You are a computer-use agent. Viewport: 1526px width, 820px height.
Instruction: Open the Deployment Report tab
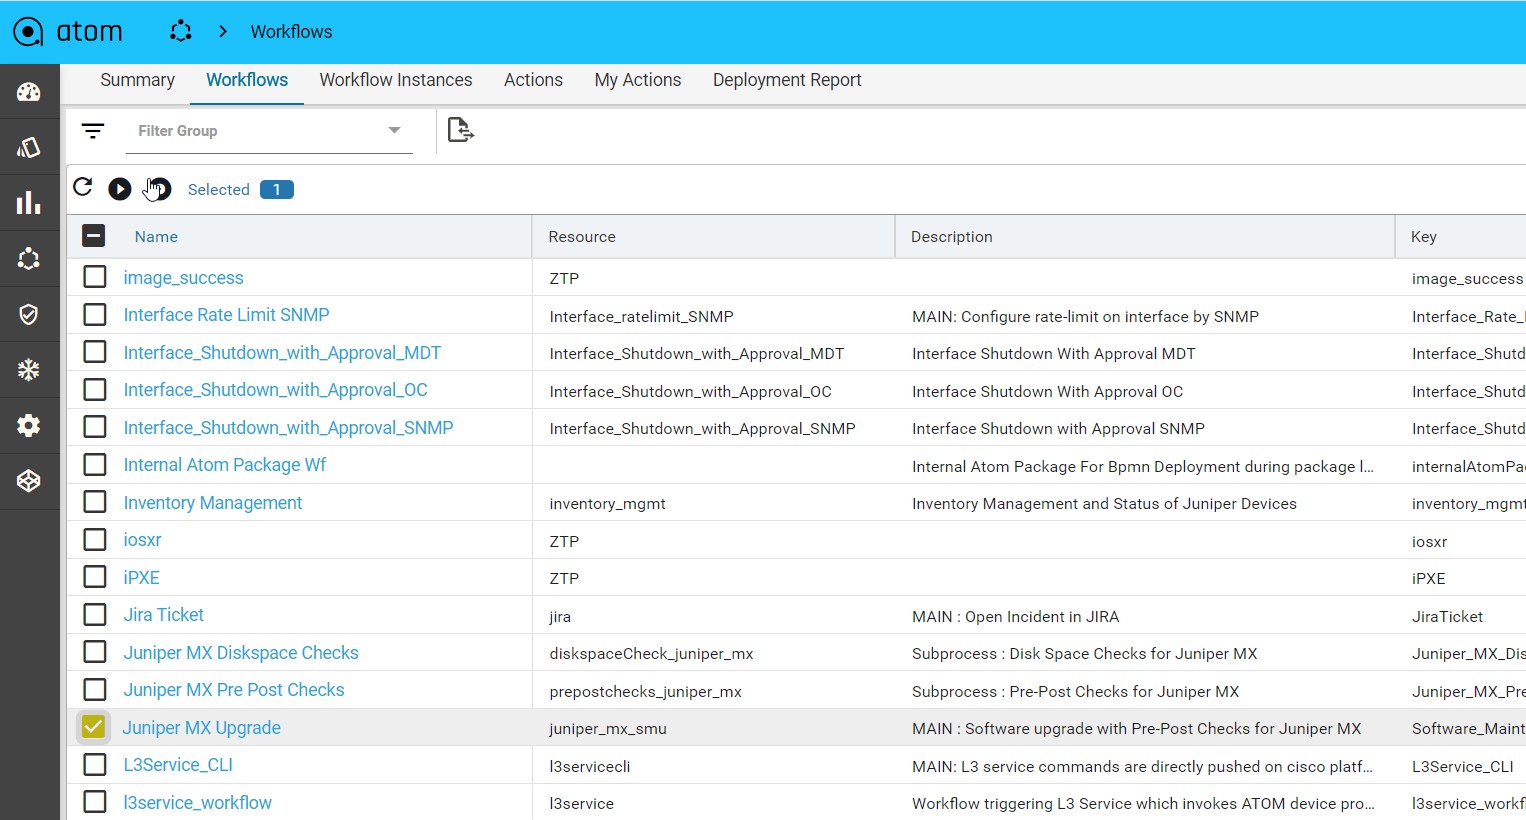point(787,80)
